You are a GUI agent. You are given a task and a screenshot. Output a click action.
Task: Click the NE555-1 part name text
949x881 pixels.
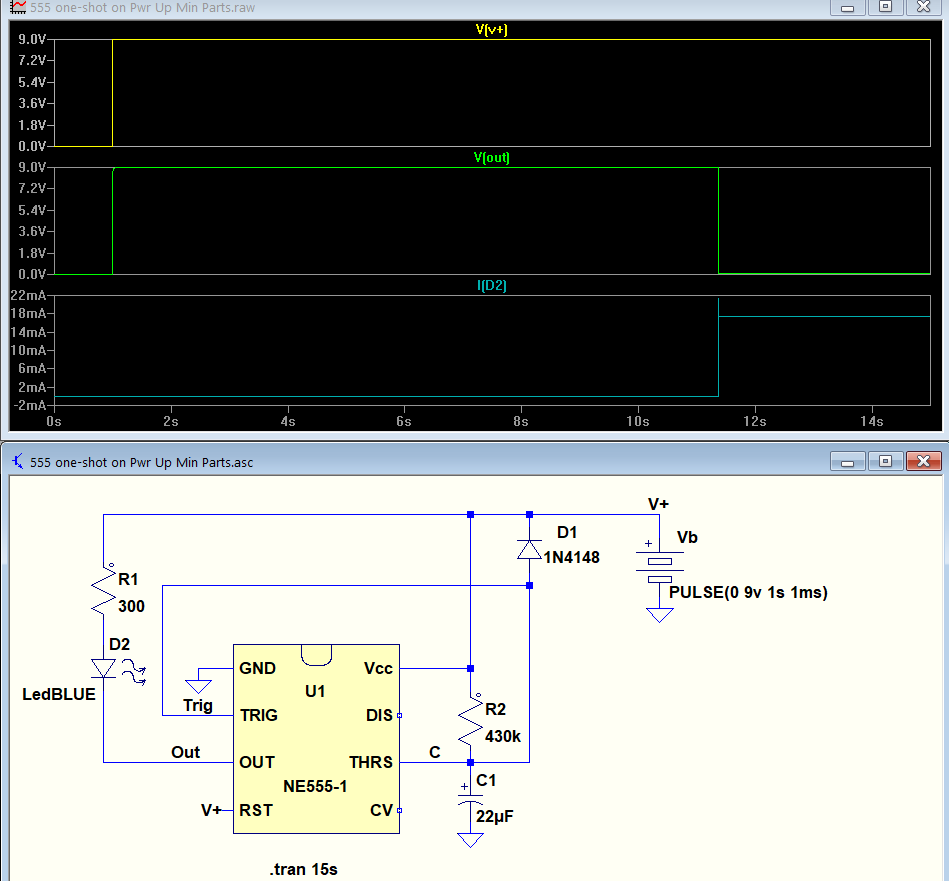pos(315,787)
